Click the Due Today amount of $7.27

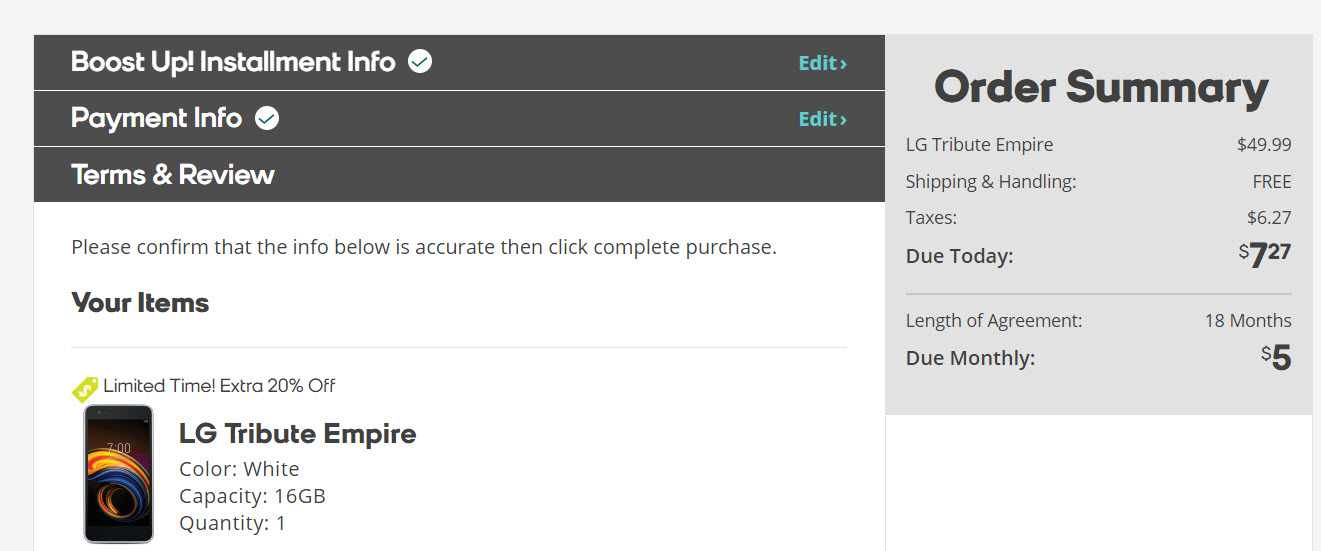(1265, 255)
